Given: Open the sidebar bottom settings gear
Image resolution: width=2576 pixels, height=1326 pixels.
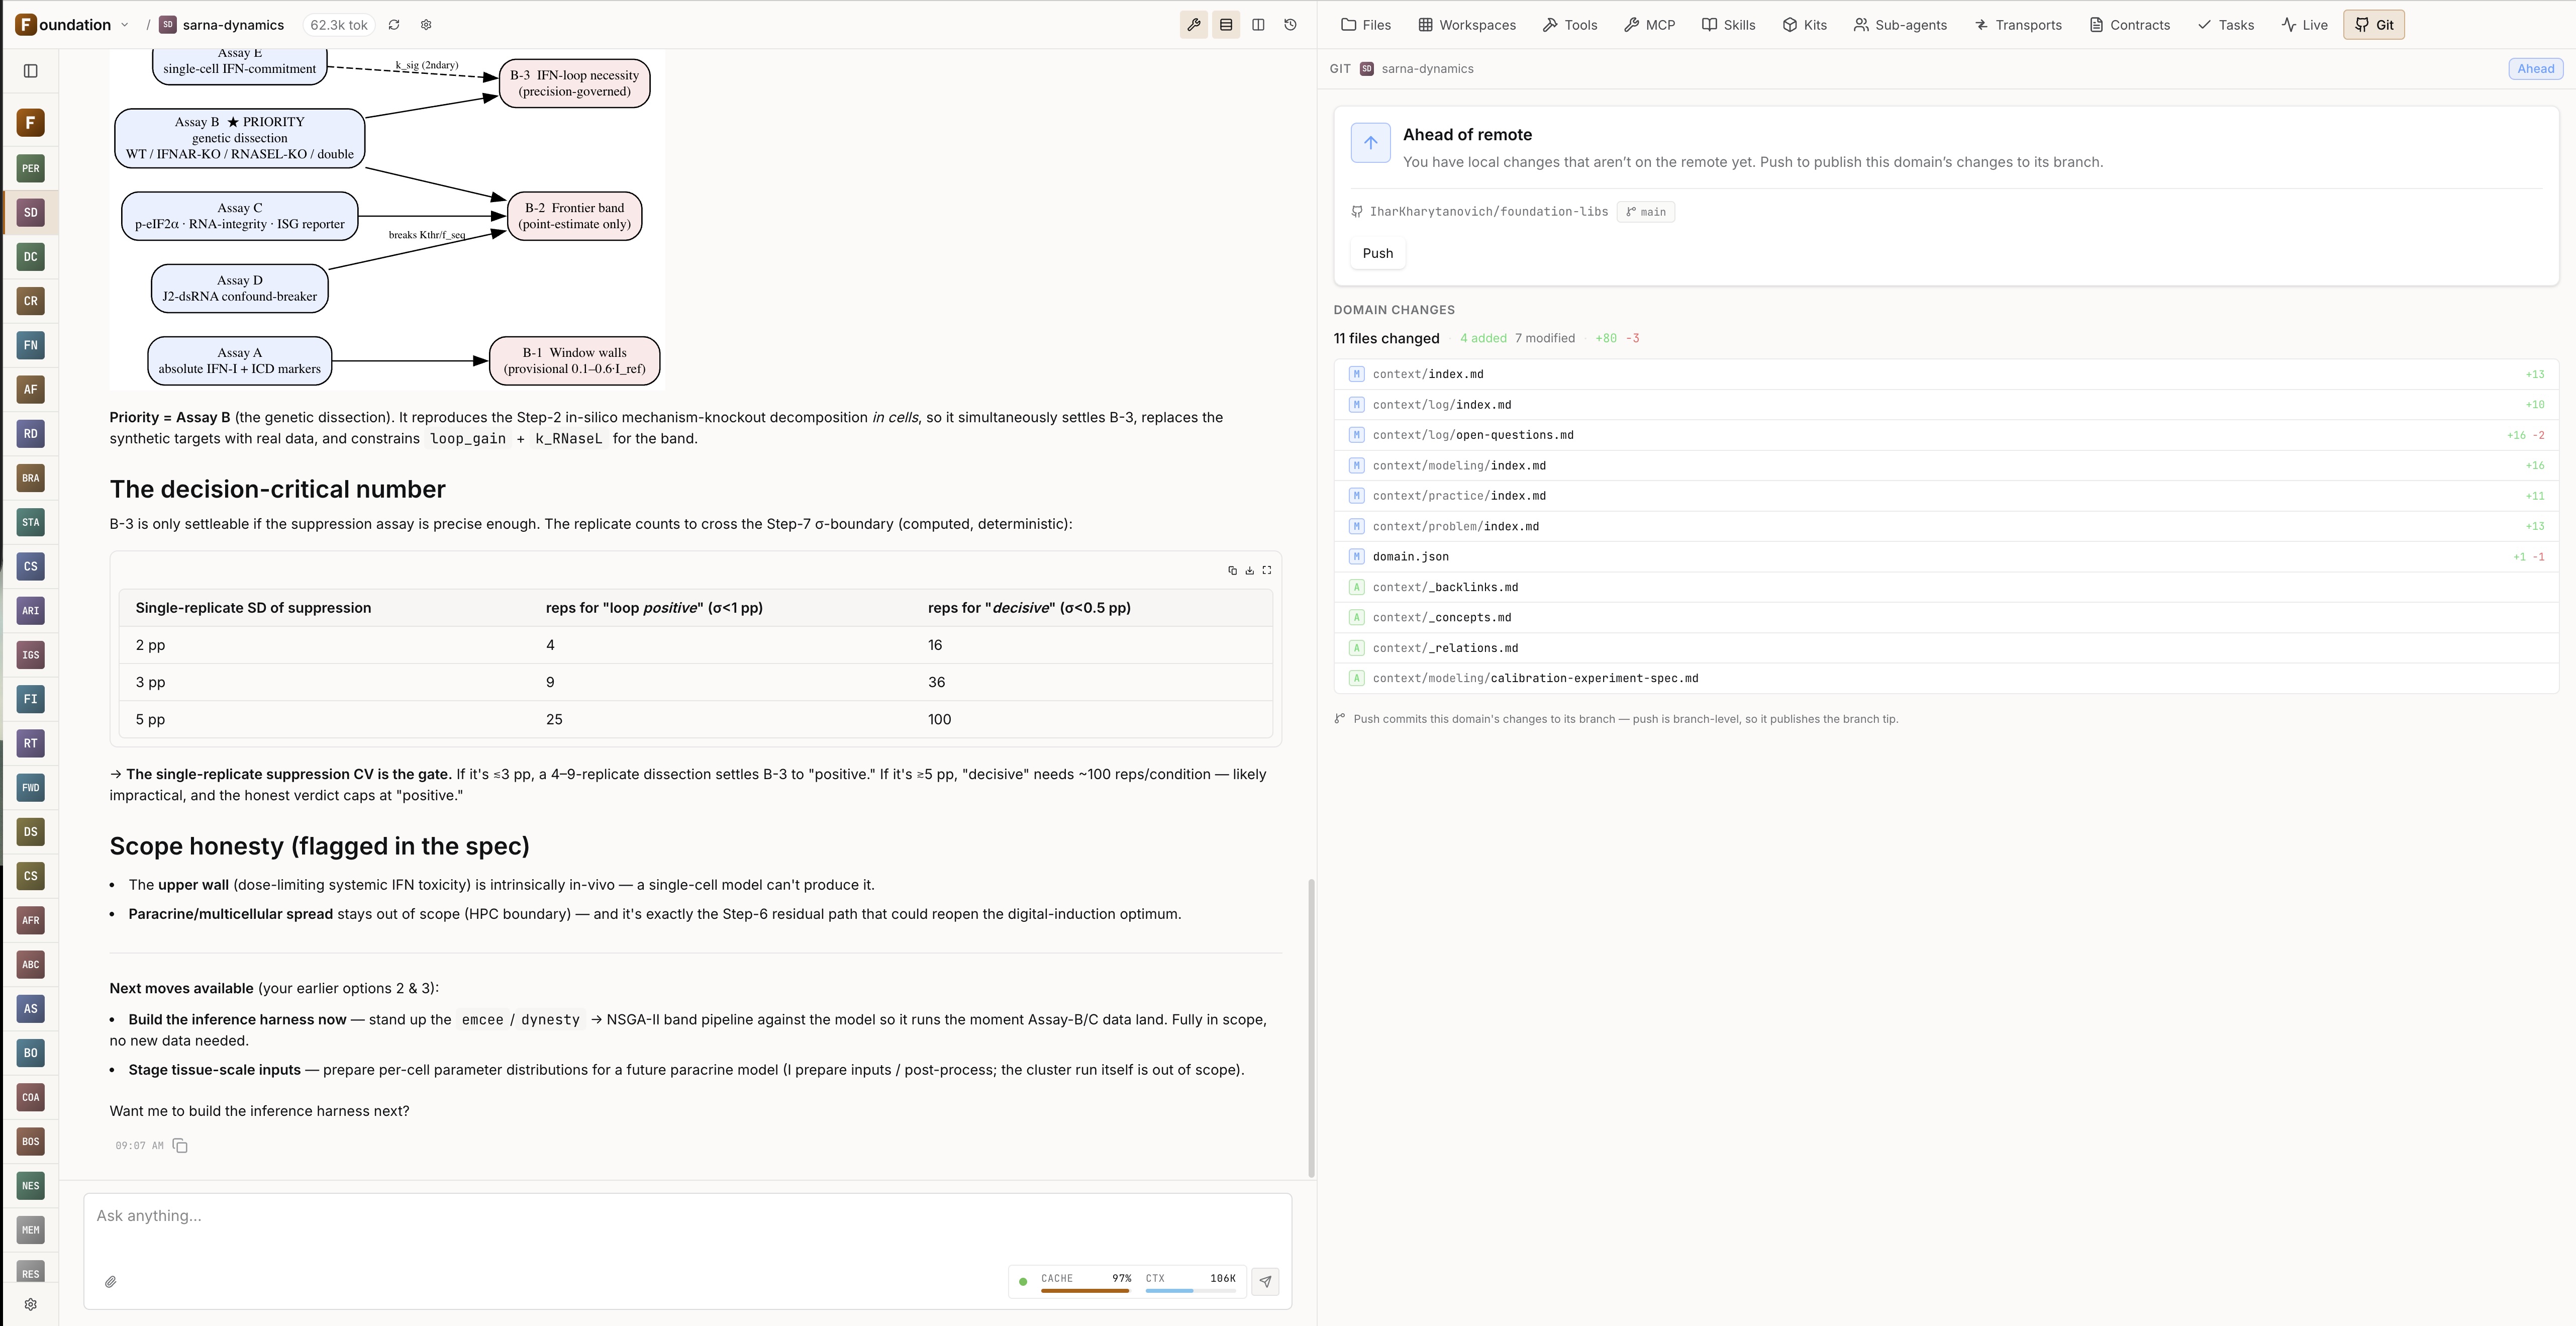Looking at the screenshot, I should click(x=31, y=1305).
